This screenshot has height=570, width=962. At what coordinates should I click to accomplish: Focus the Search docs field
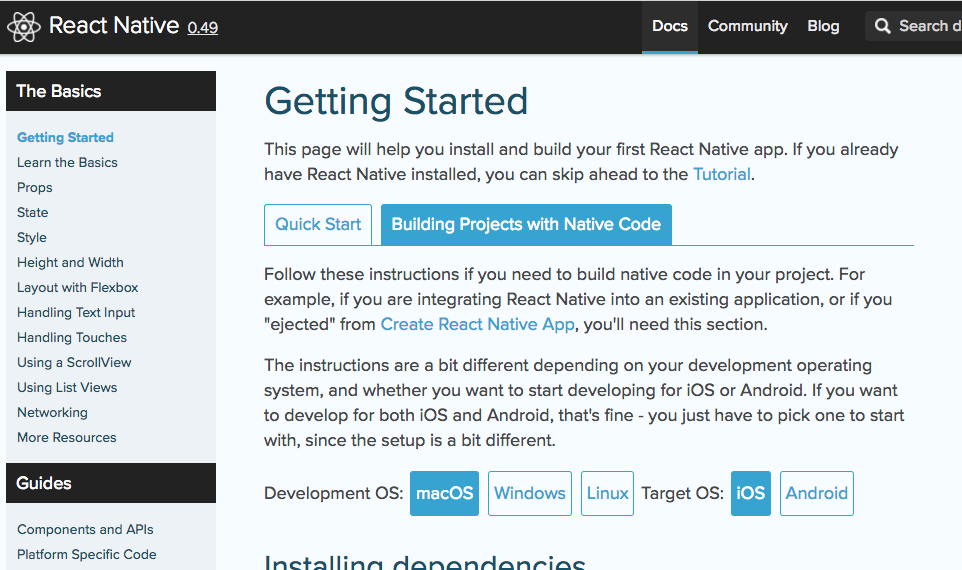point(914,26)
